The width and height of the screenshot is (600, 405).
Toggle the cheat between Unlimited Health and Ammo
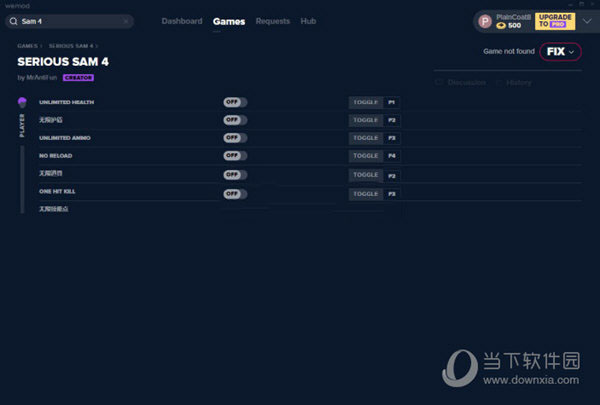coord(235,120)
